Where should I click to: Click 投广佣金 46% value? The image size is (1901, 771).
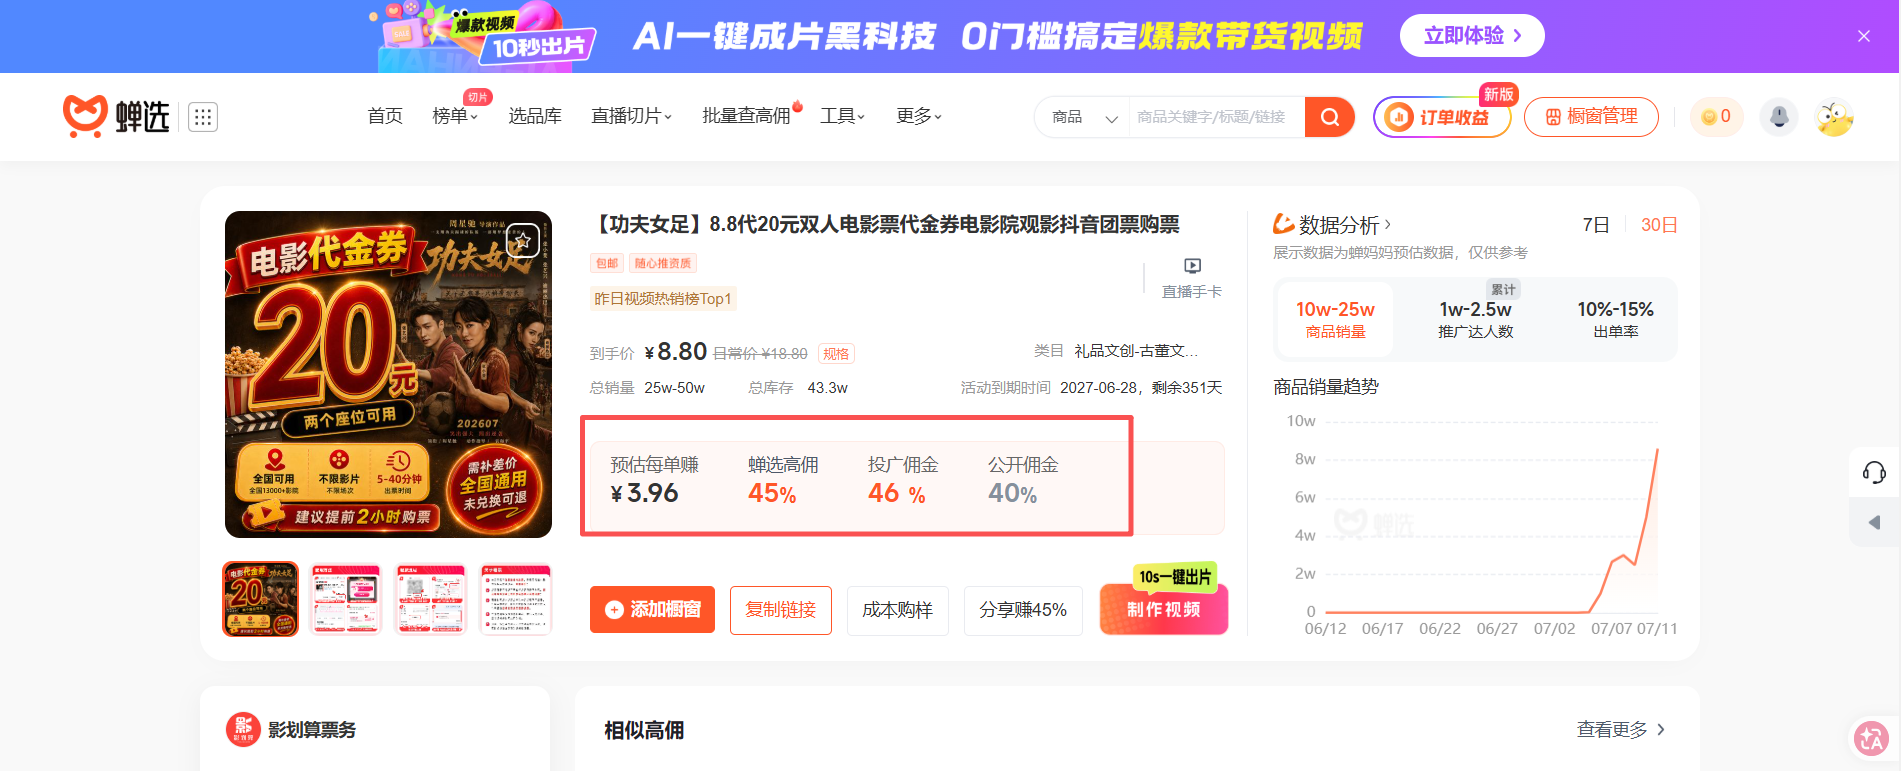(896, 493)
